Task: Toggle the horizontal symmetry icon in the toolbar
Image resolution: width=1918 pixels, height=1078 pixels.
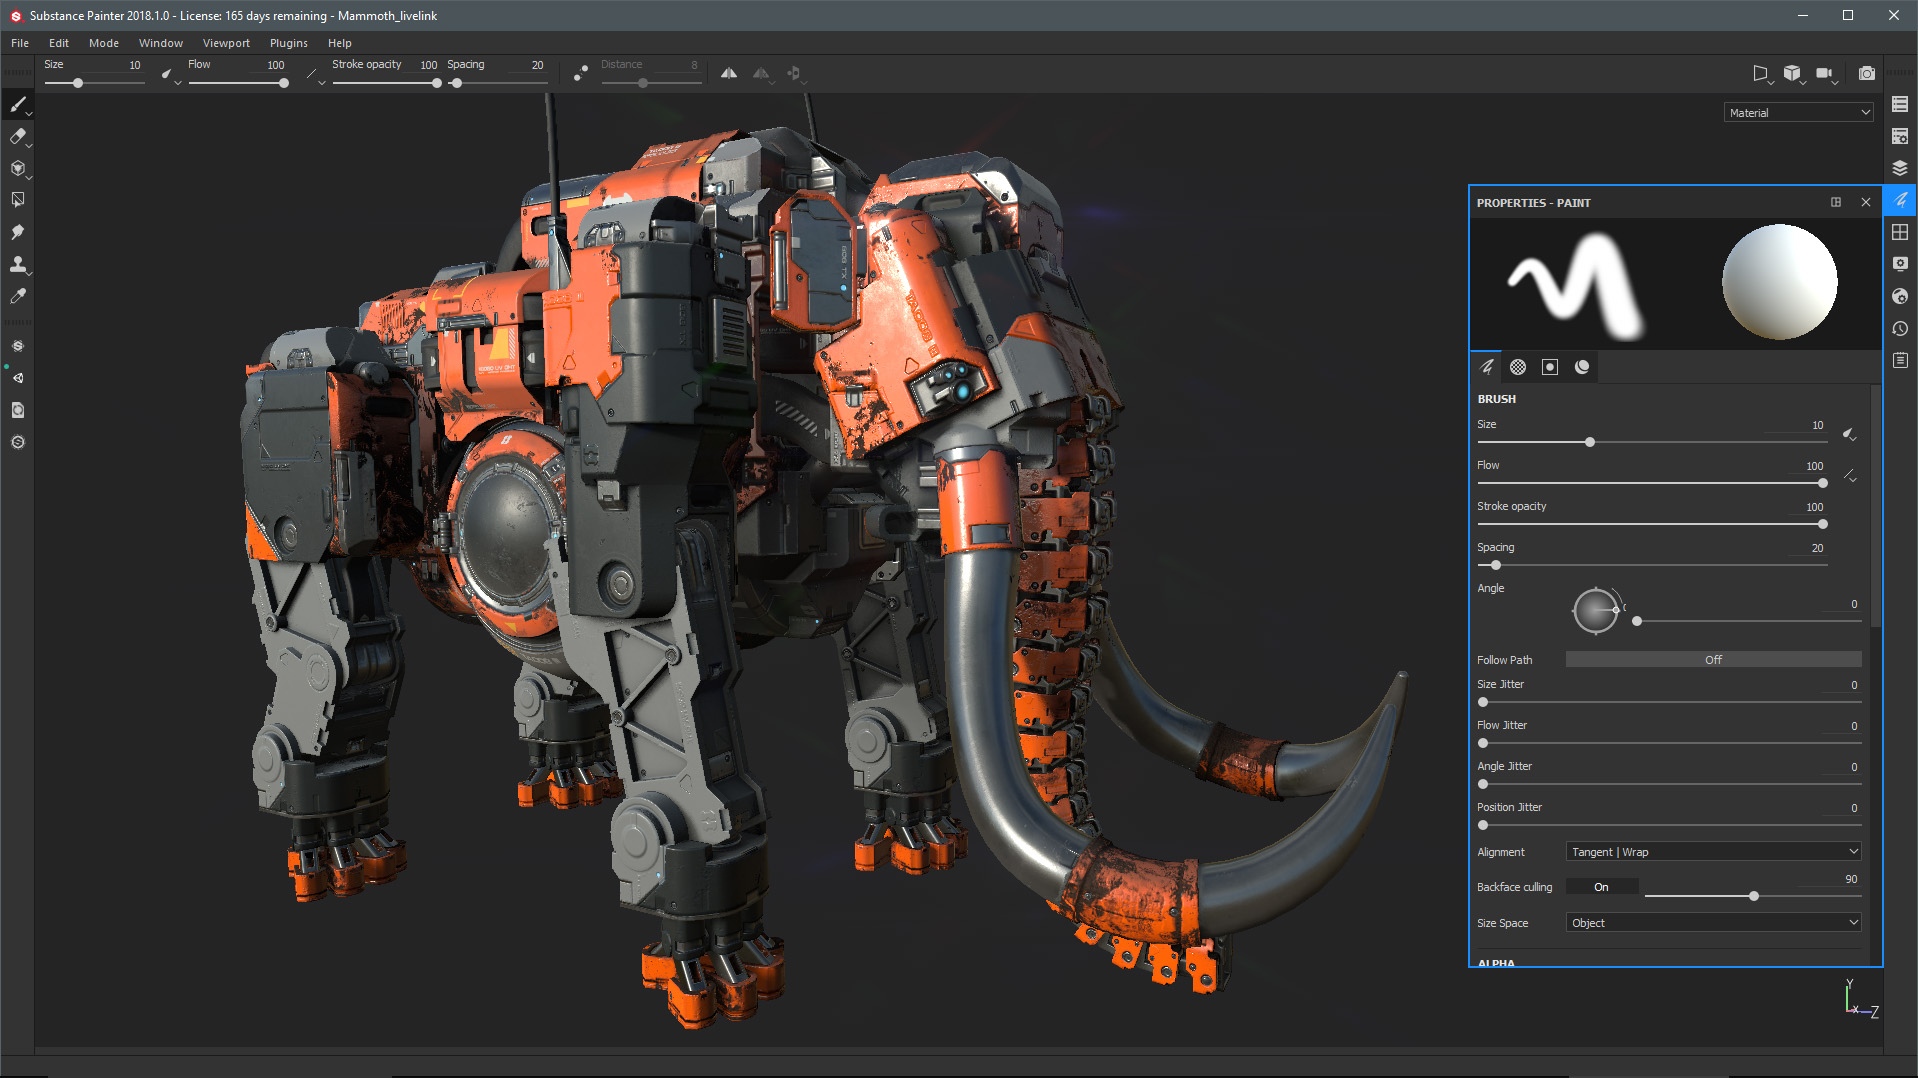Action: coord(728,72)
